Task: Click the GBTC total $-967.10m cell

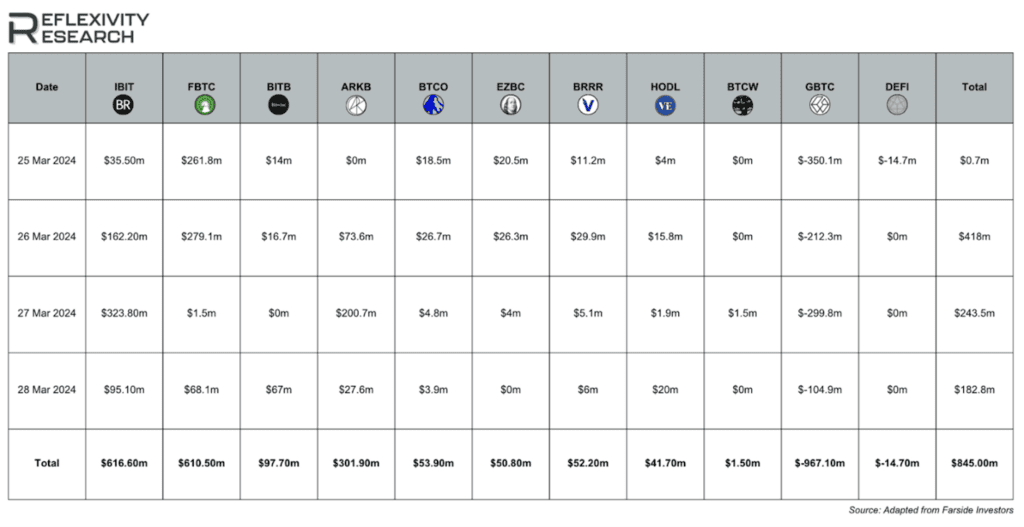Action: (820, 464)
